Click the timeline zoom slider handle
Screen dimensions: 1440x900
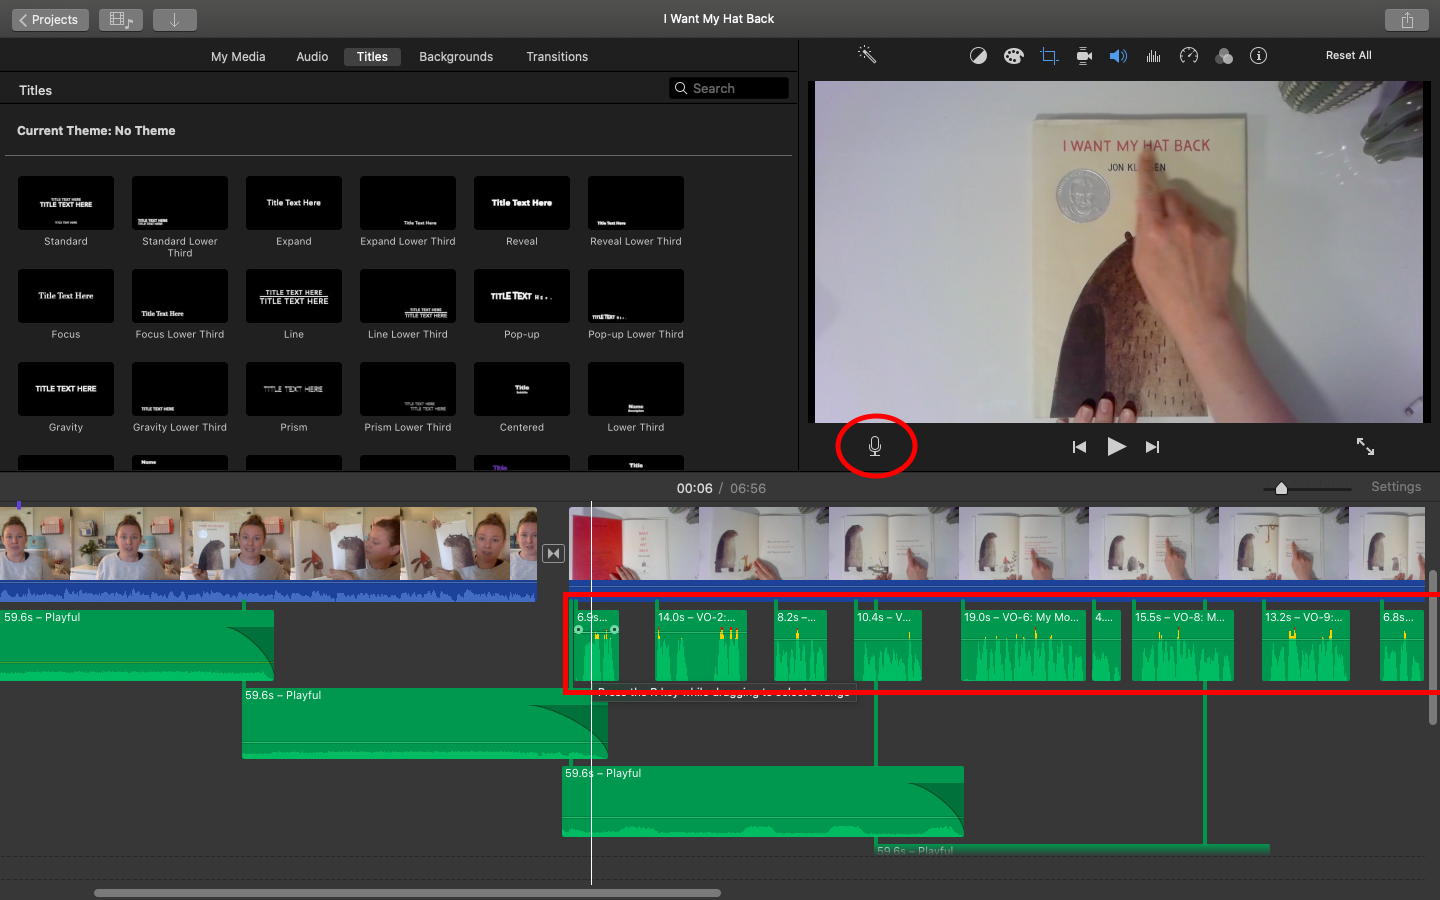(1281, 488)
